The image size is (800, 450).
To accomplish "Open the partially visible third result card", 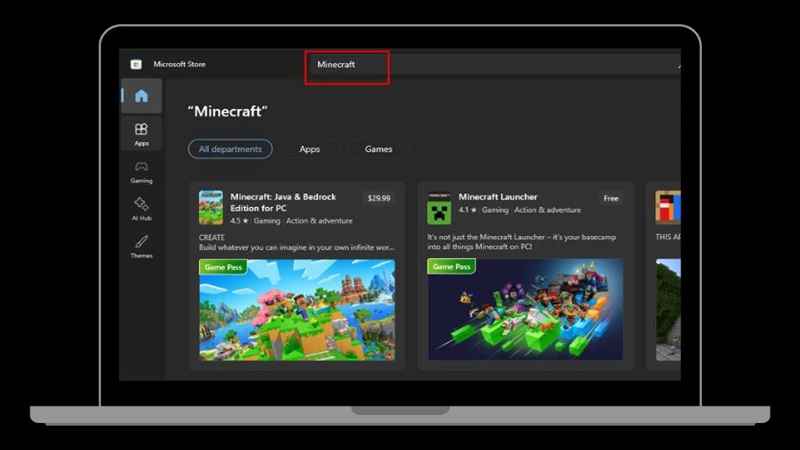I will coord(667,280).
